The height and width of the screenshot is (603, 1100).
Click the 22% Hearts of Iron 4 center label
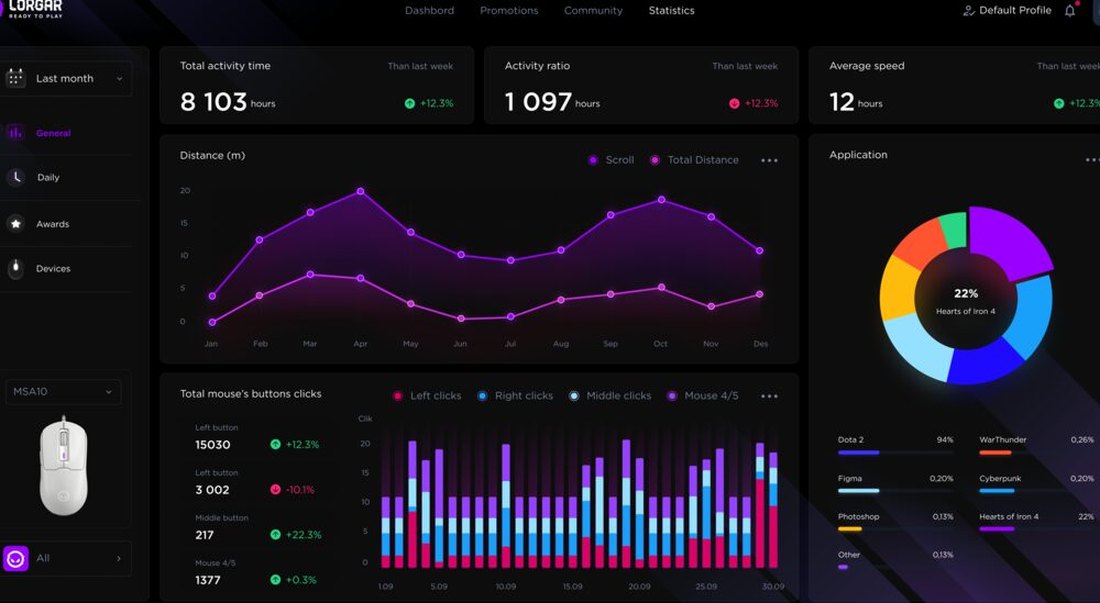(965, 302)
